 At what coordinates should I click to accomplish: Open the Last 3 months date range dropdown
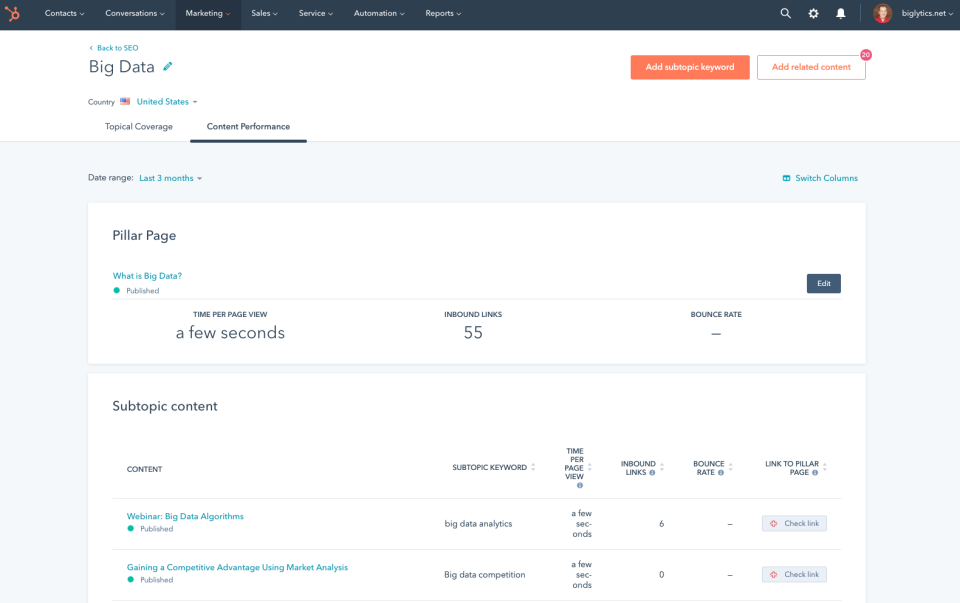click(169, 178)
